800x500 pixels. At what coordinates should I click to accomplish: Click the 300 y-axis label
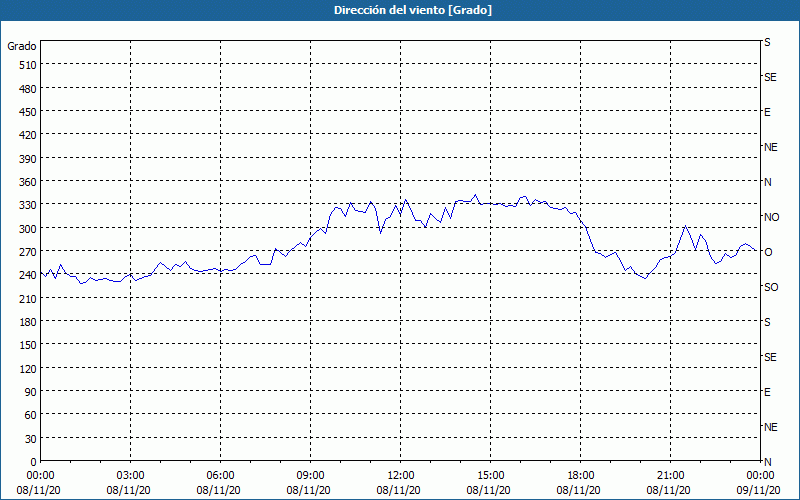[x=28, y=229]
